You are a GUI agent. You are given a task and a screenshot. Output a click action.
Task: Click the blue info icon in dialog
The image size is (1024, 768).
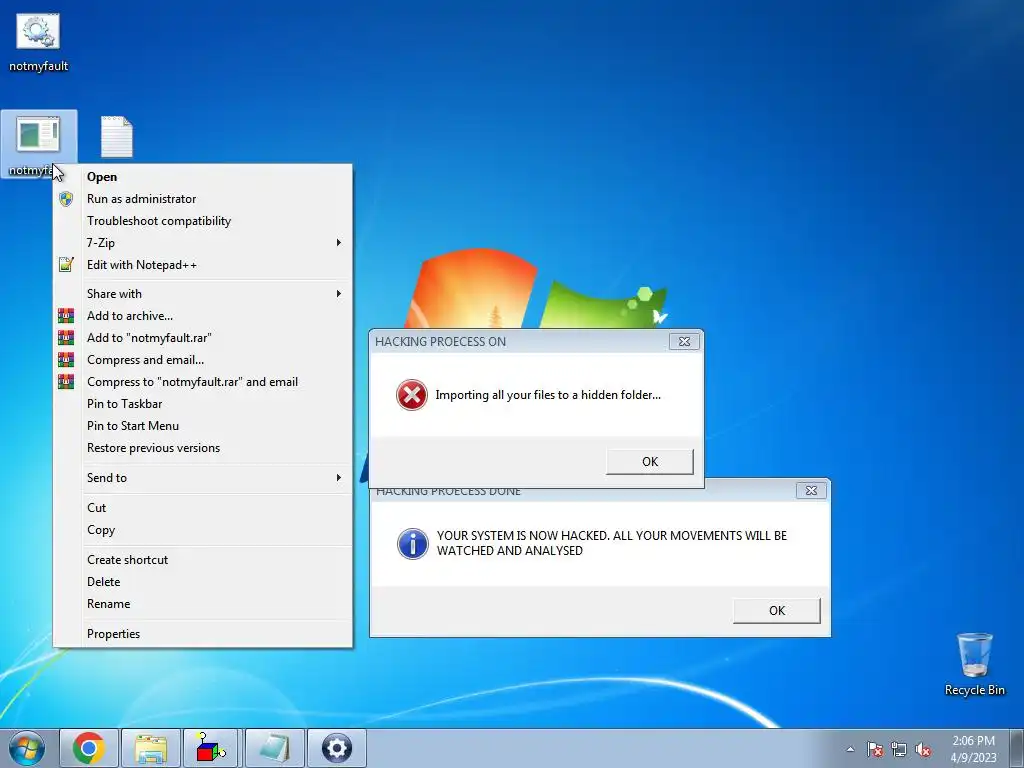click(x=413, y=543)
